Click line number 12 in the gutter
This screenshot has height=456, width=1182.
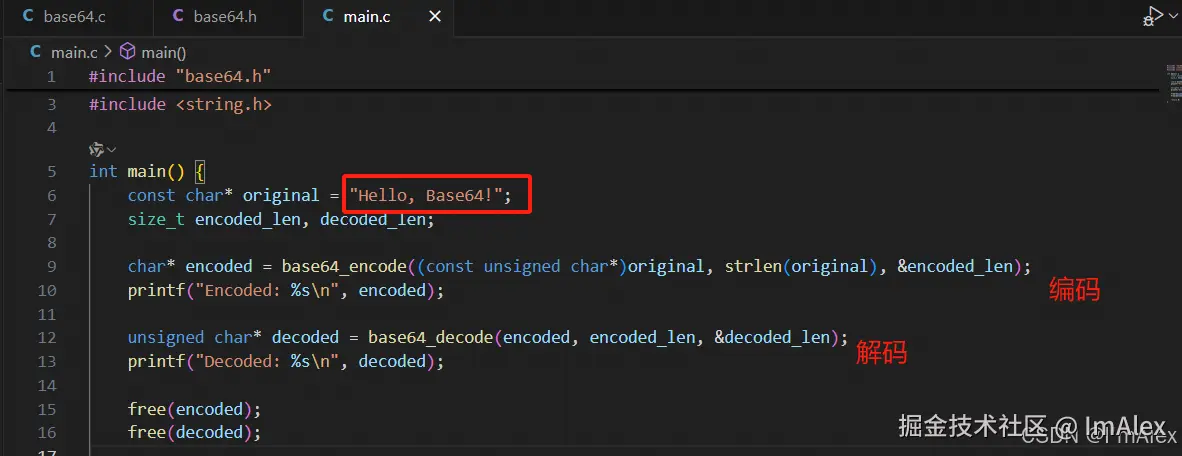(46, 338)
